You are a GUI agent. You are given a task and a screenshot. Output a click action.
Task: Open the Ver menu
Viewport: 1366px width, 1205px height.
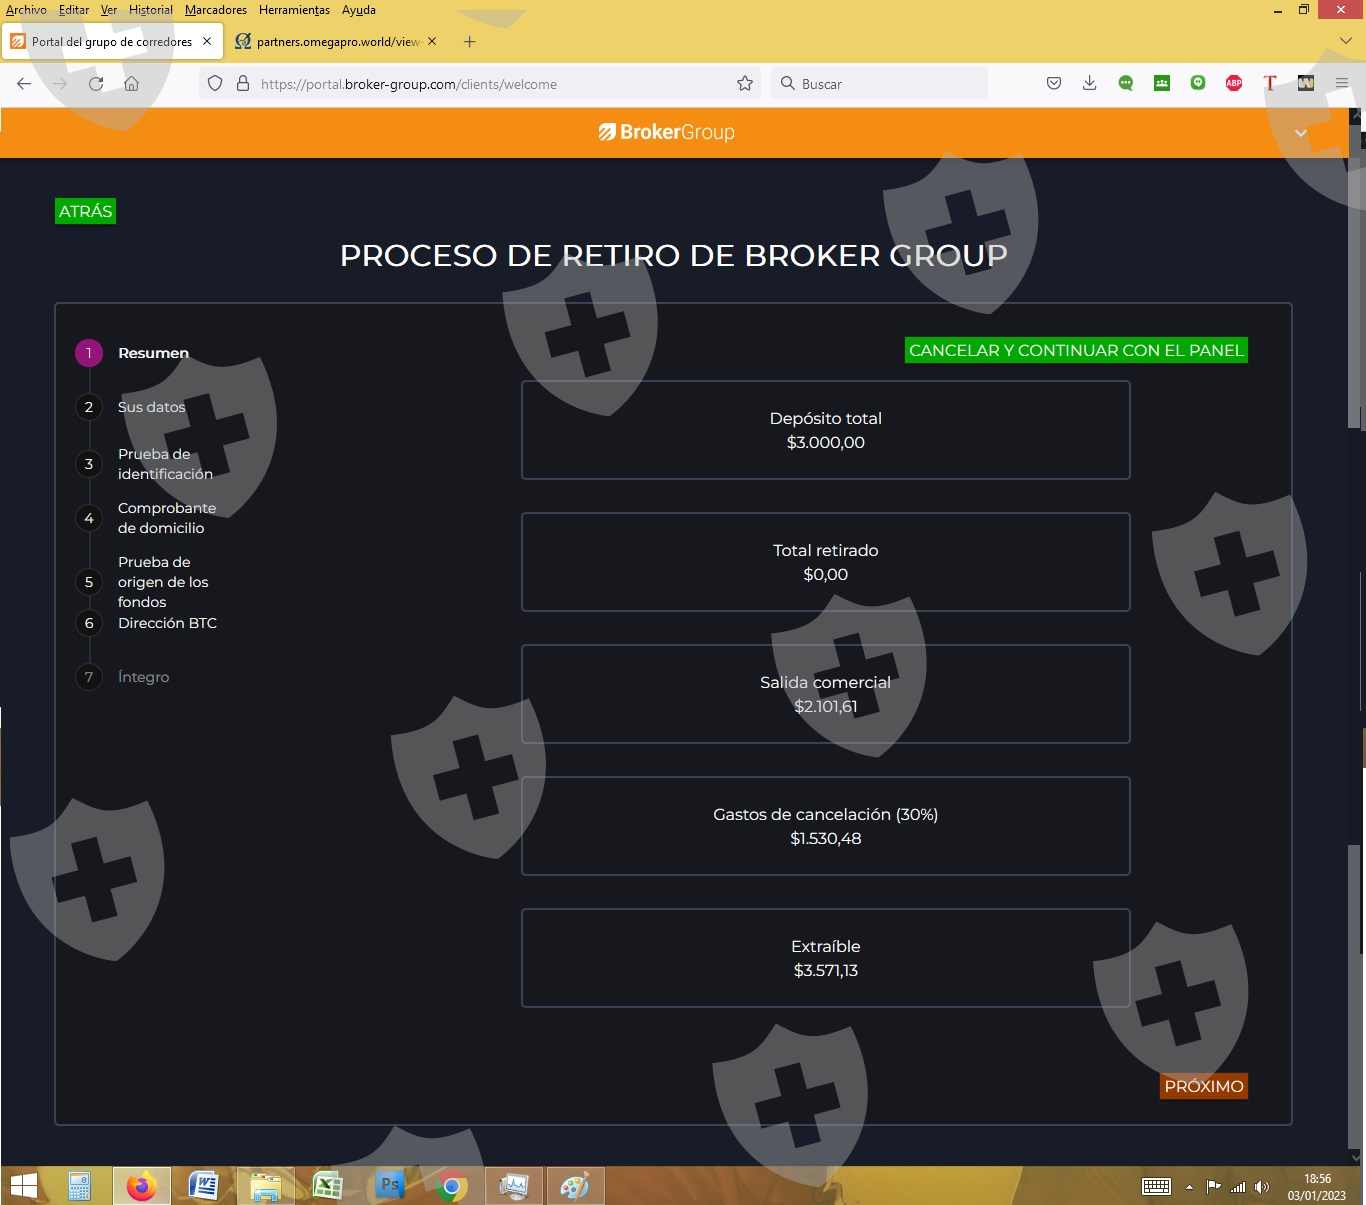(109, 10)
